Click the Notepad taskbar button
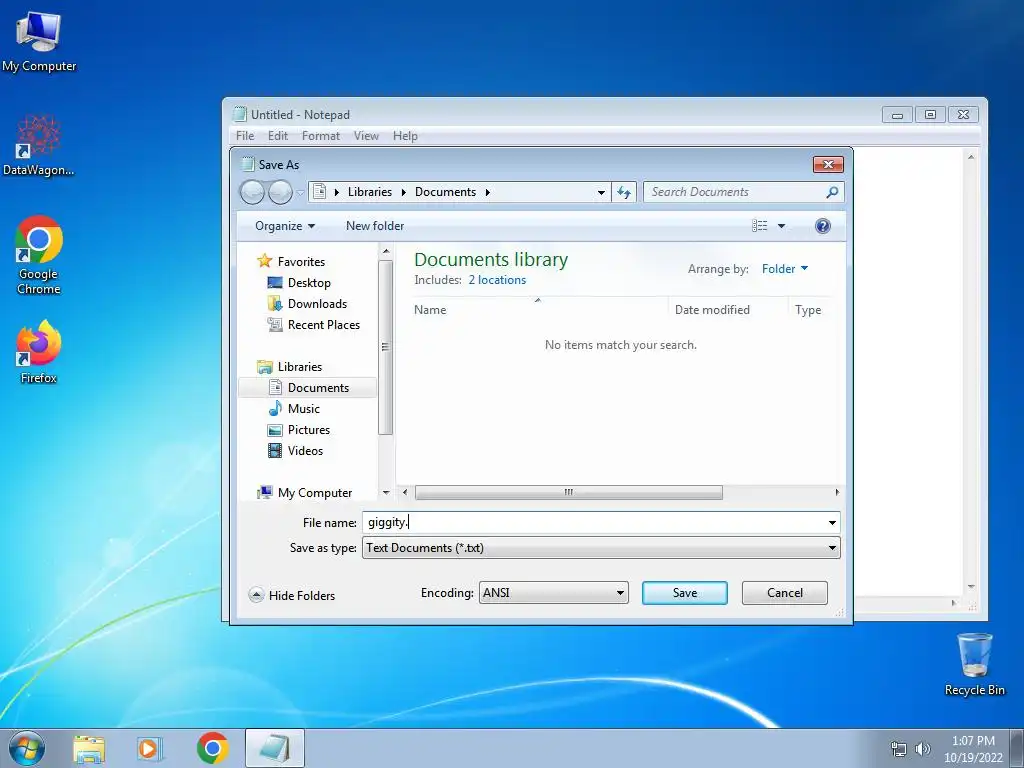Viewport: 1024px width, 768px height. [275, 748]
